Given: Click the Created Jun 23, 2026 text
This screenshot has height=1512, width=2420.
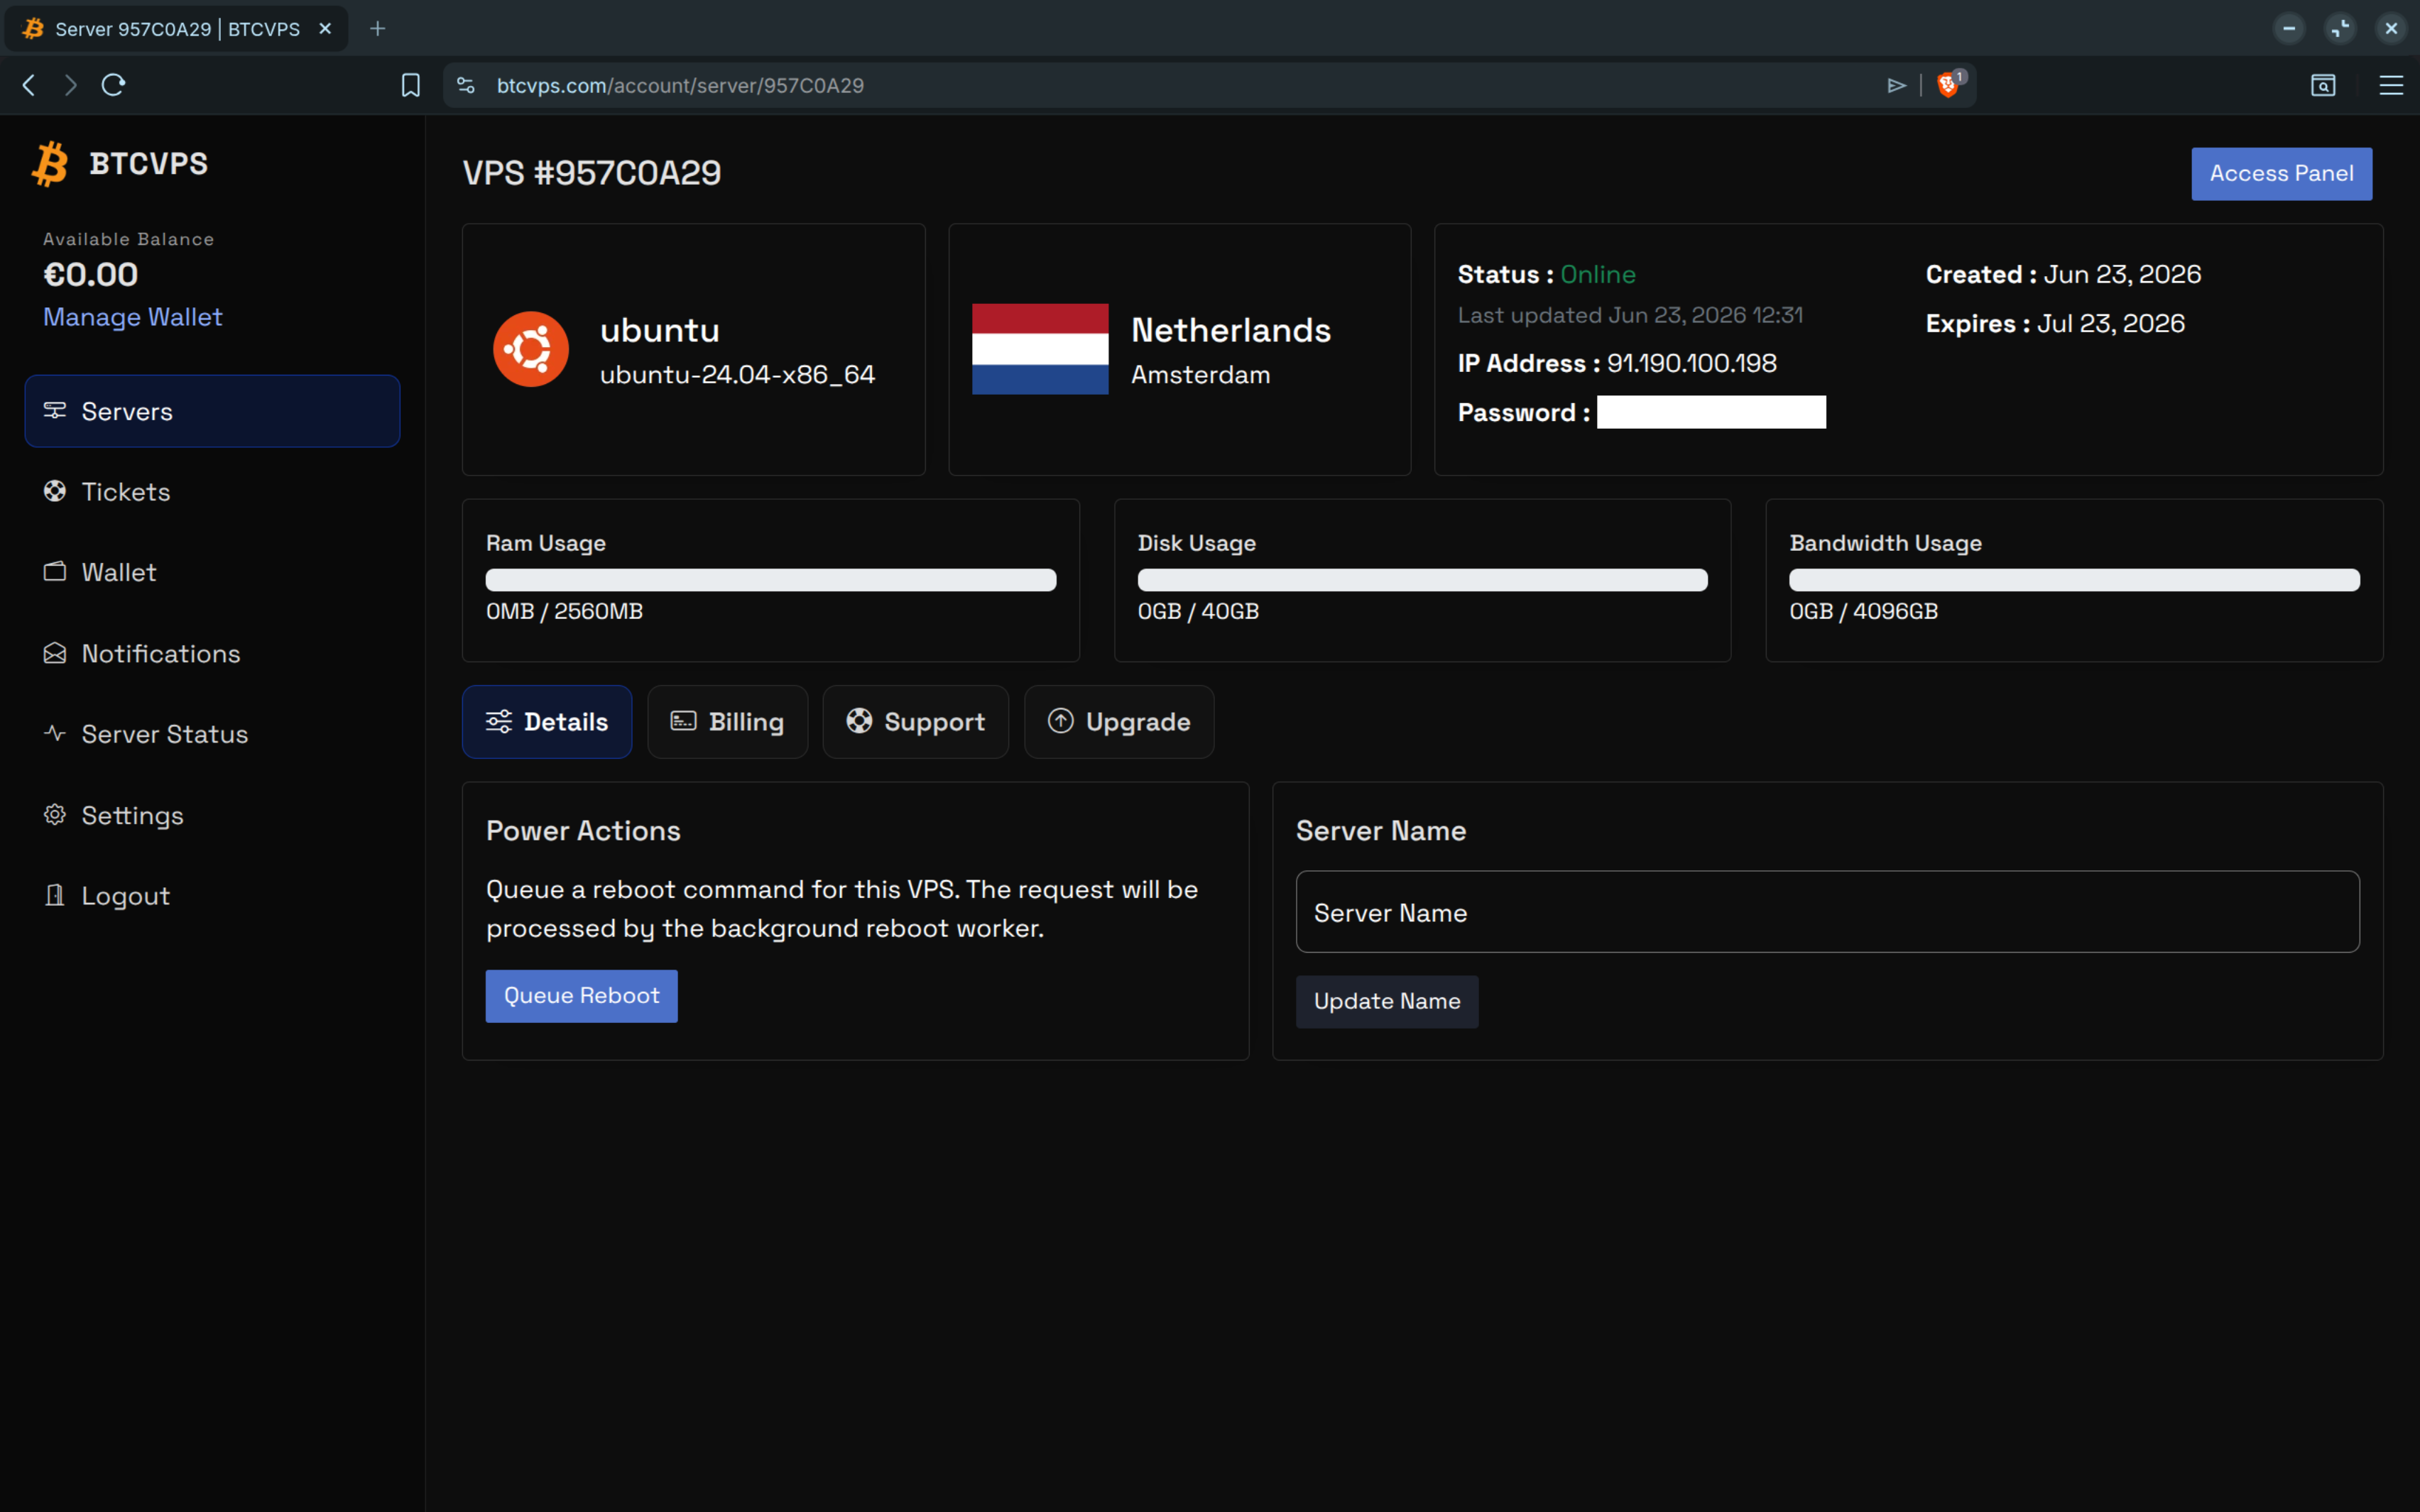Looking at the screenshot, I should pyautogui.click(x=2063, y=274).
